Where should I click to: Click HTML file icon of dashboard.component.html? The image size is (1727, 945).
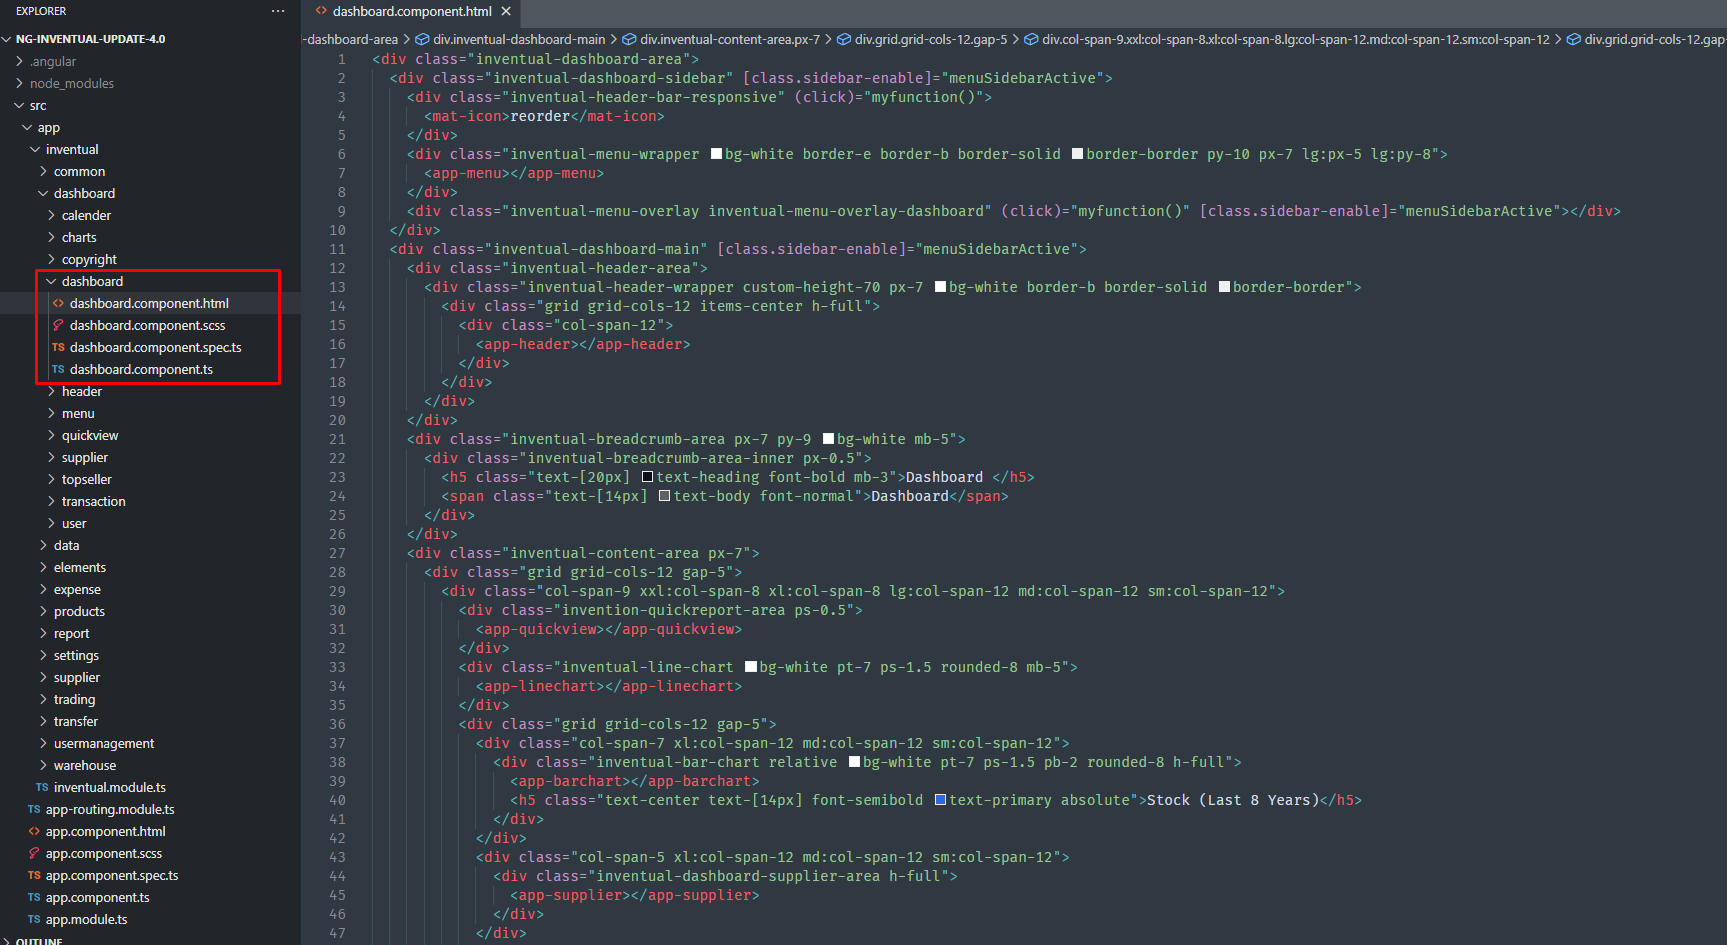pyautogui.click(x=58, y=303)
